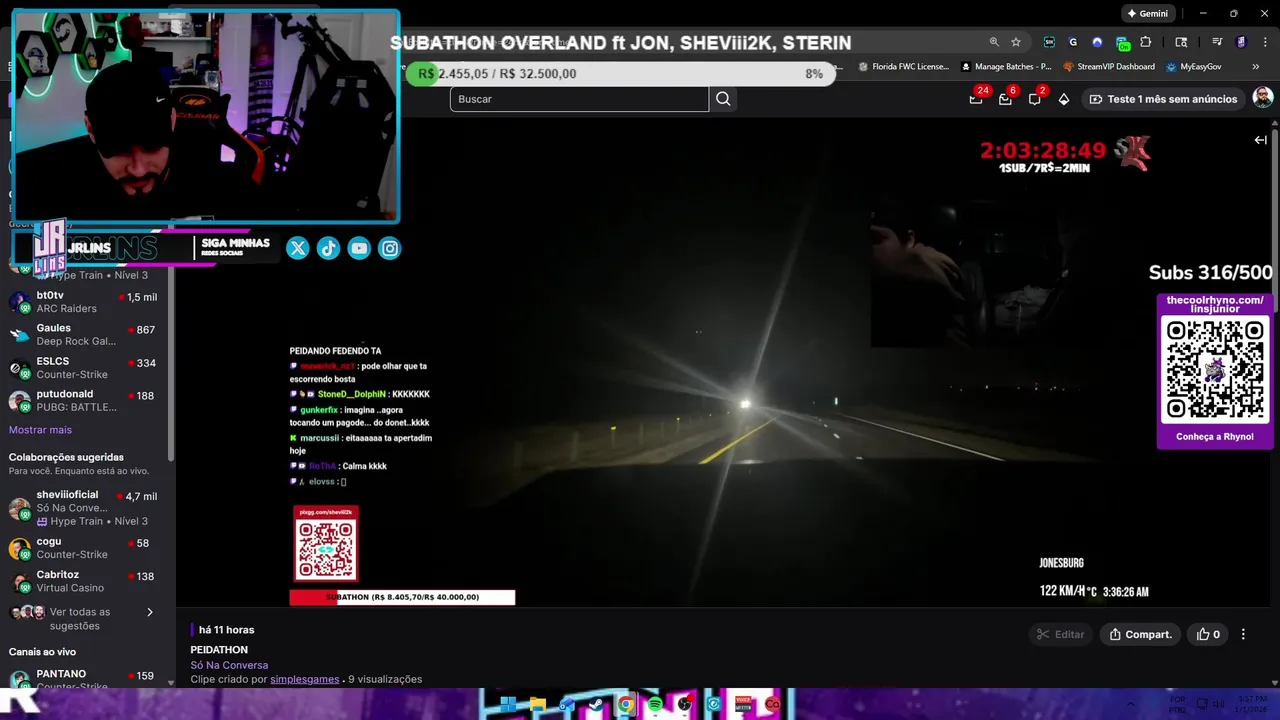Image resolution: width=1280 pixels, height=720 pixels.
Task: Click the thecoolrhyno QR code
Action: (1215, 370)
